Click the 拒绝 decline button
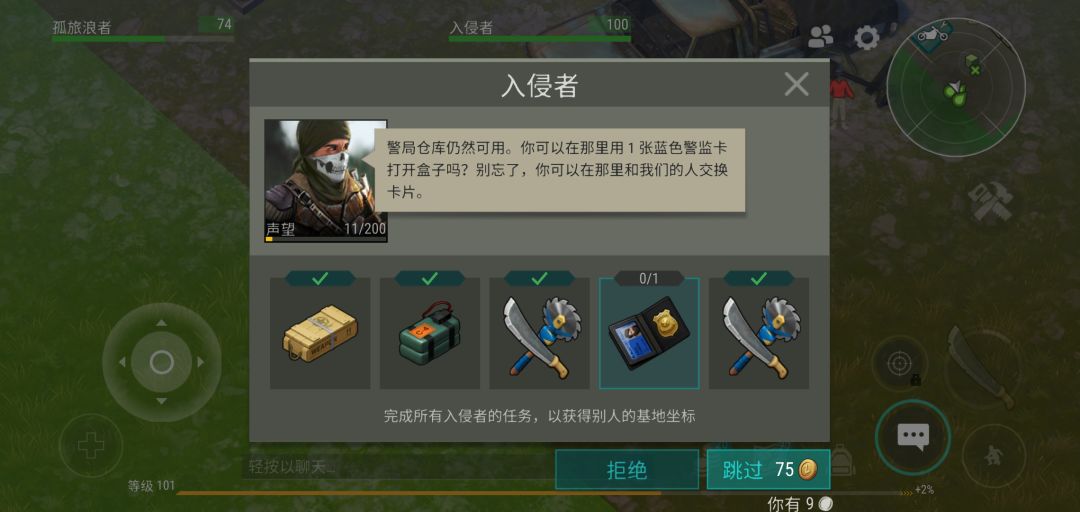The height and width of the screenshot is (512, 1080). coord(627,470)
